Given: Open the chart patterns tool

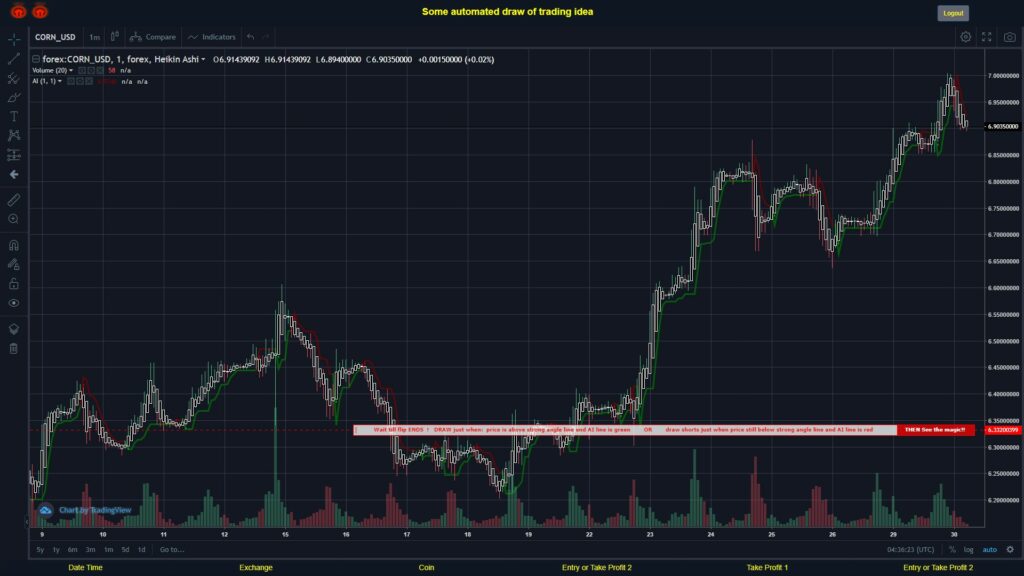Looking at the screenshot, I should (x=14, y=135).
